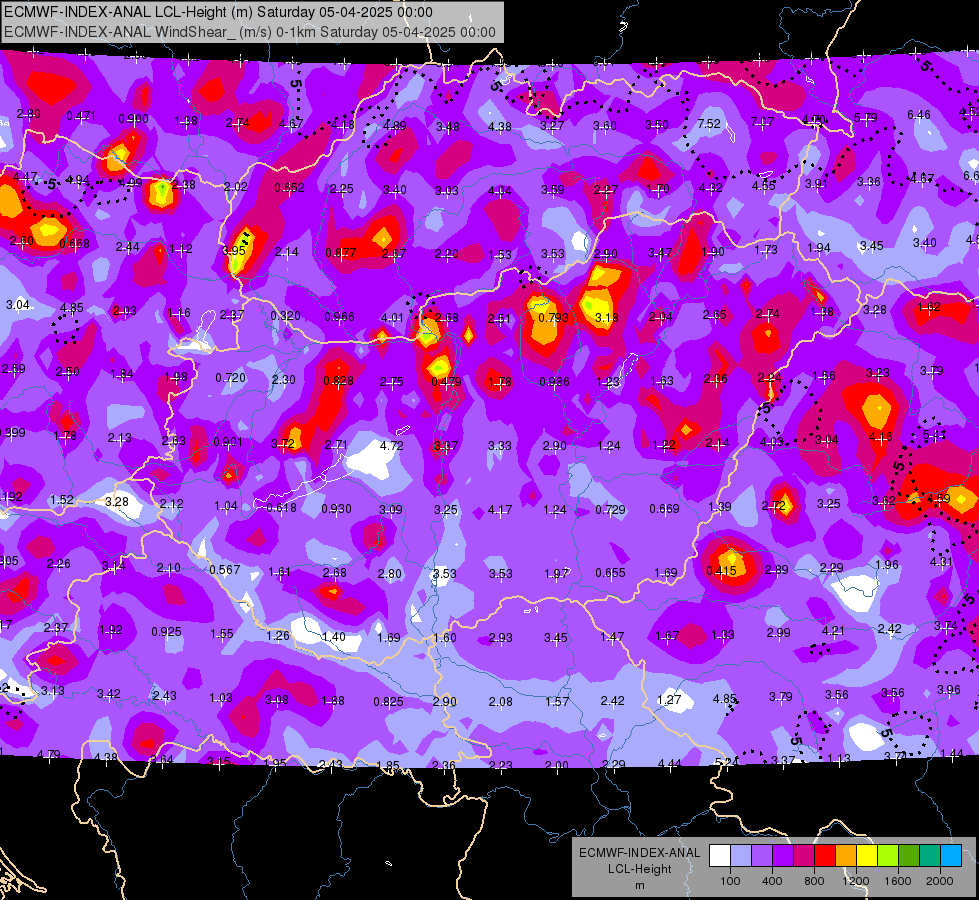979x900 pixels.
Task: Click the legend title LCL-Height
Action: [640, 869]
